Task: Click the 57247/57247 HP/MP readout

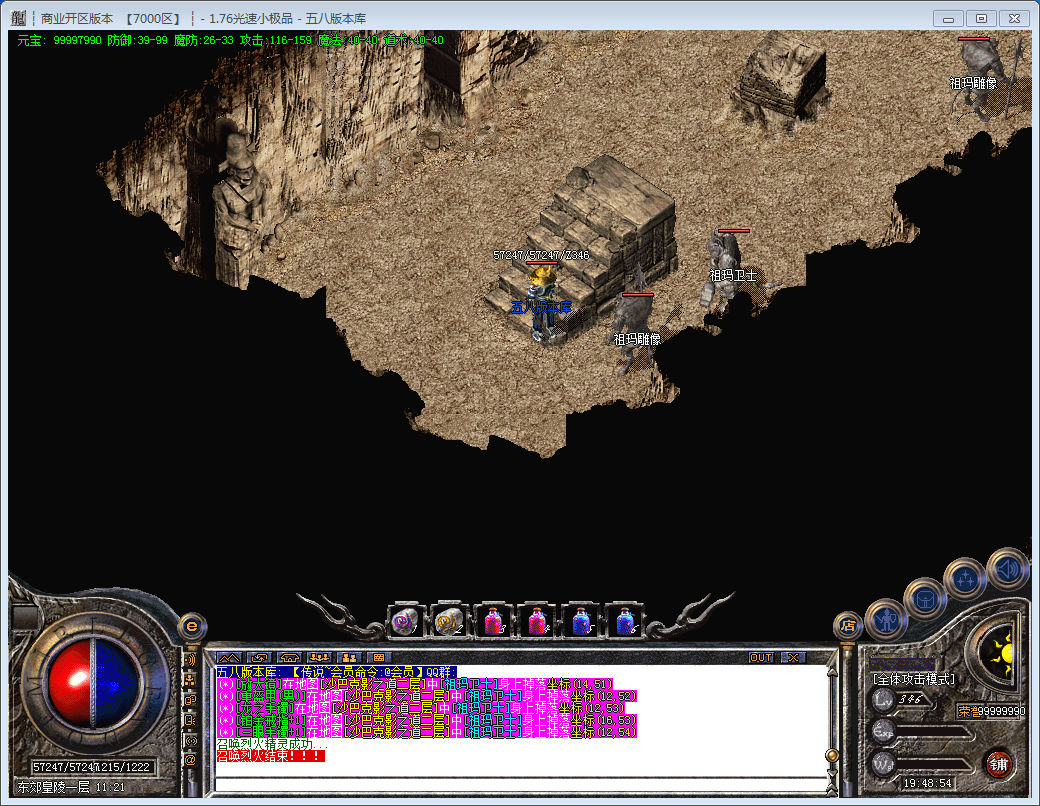Action: pos(93,767)
